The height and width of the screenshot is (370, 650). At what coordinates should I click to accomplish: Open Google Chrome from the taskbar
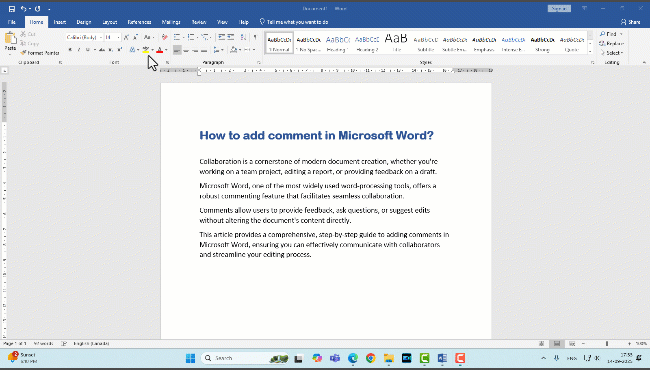tap(371, 358)
